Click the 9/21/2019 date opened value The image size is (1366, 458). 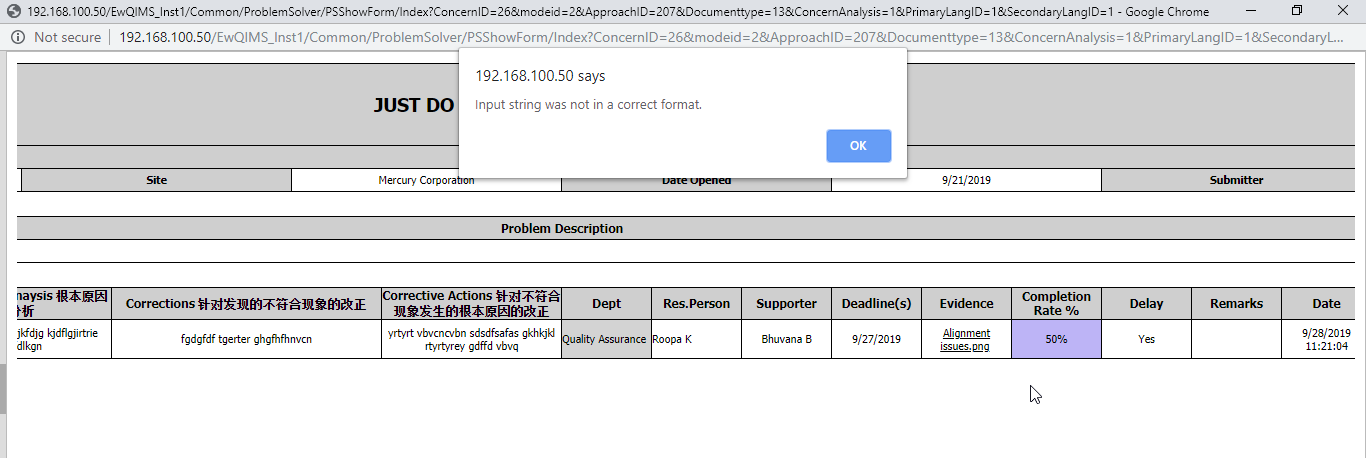click(966, 180)
